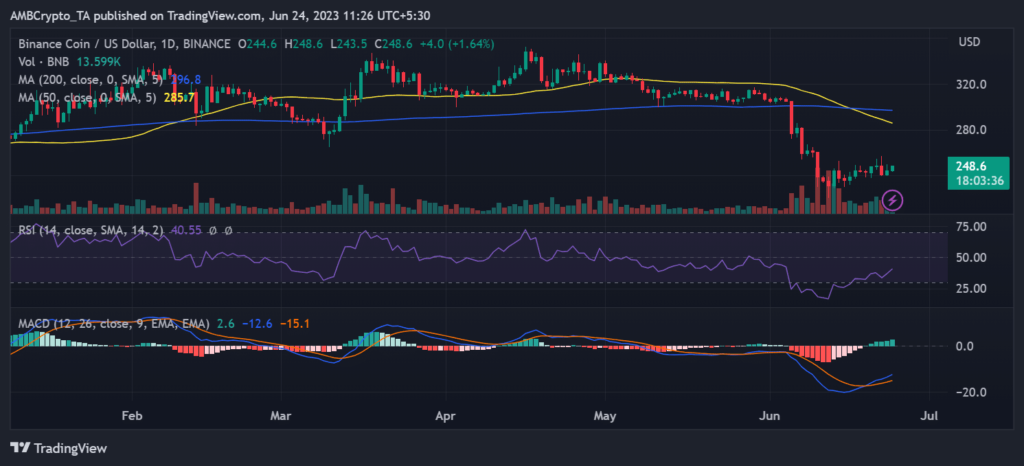
Task: Click the change value +4.0 (+1.64%)
Action: tap(457, 44)
